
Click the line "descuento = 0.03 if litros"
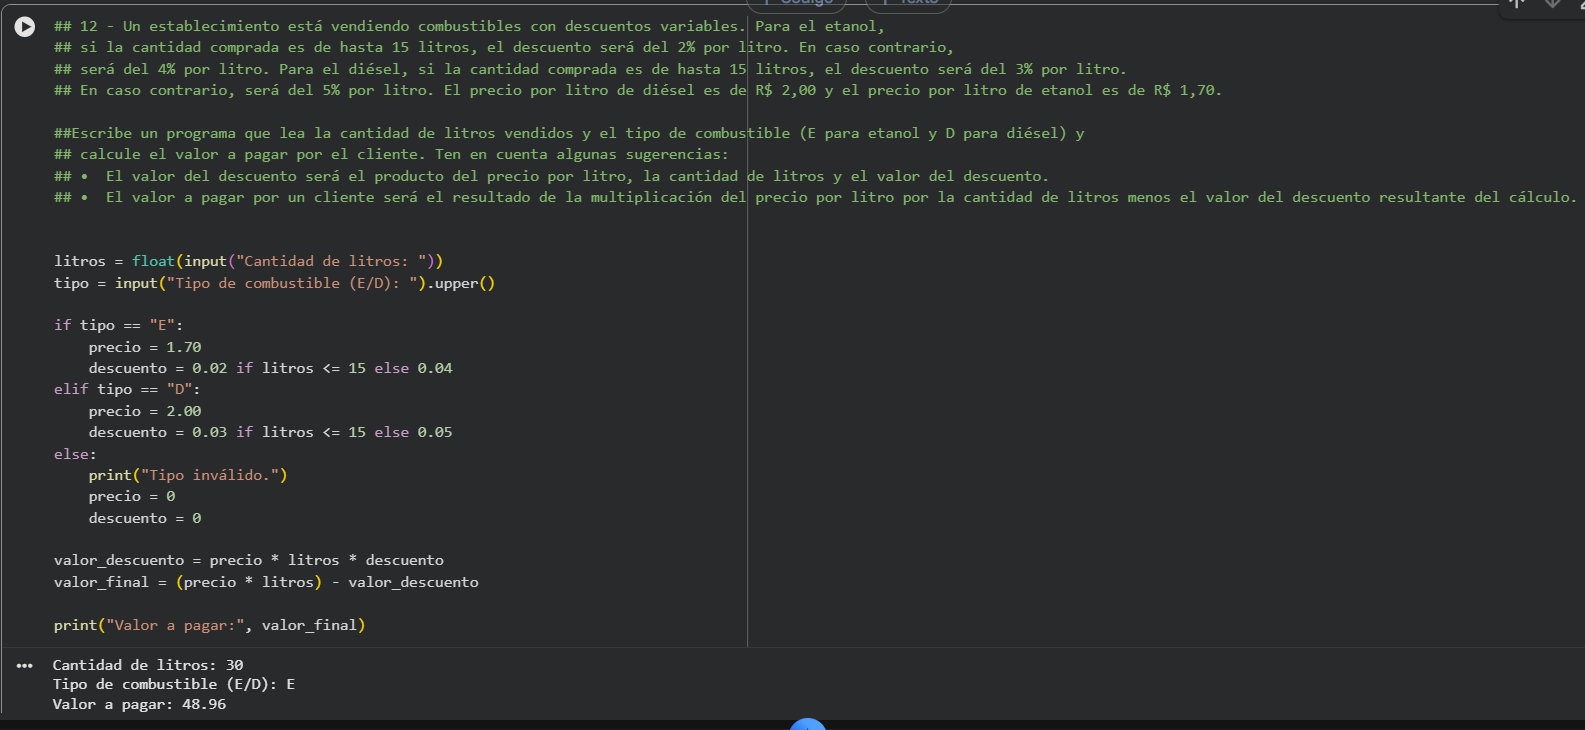tap(270, 433)
